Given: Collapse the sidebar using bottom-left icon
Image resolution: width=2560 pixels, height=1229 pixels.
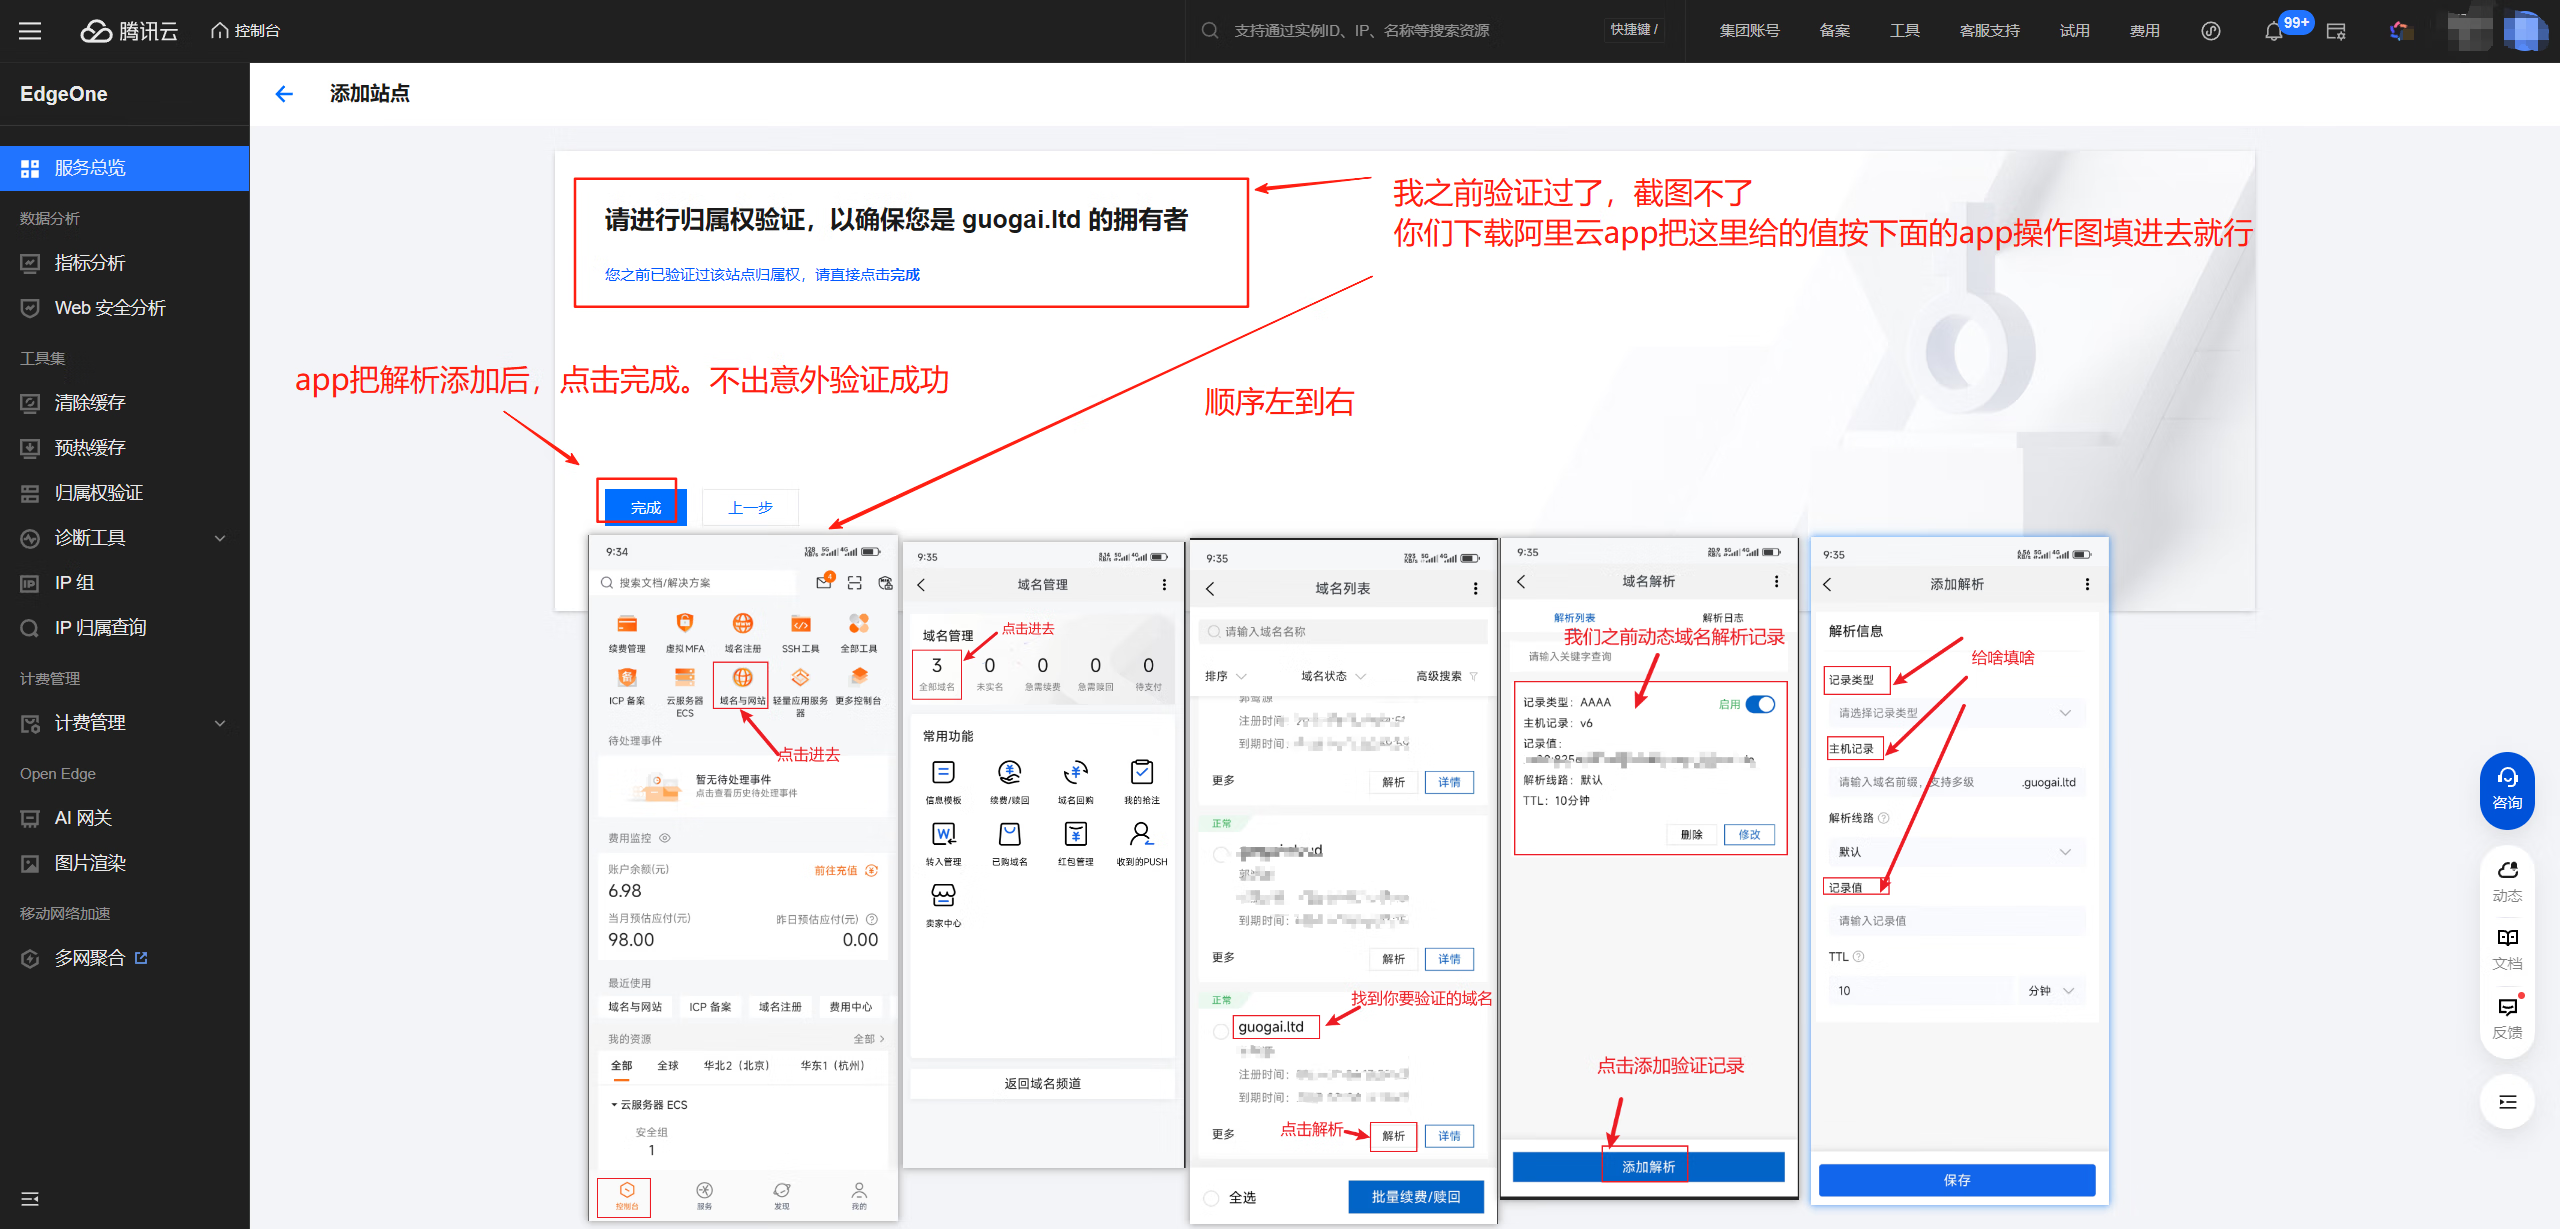Looking at the screenshot, I should pos(30,1198).
